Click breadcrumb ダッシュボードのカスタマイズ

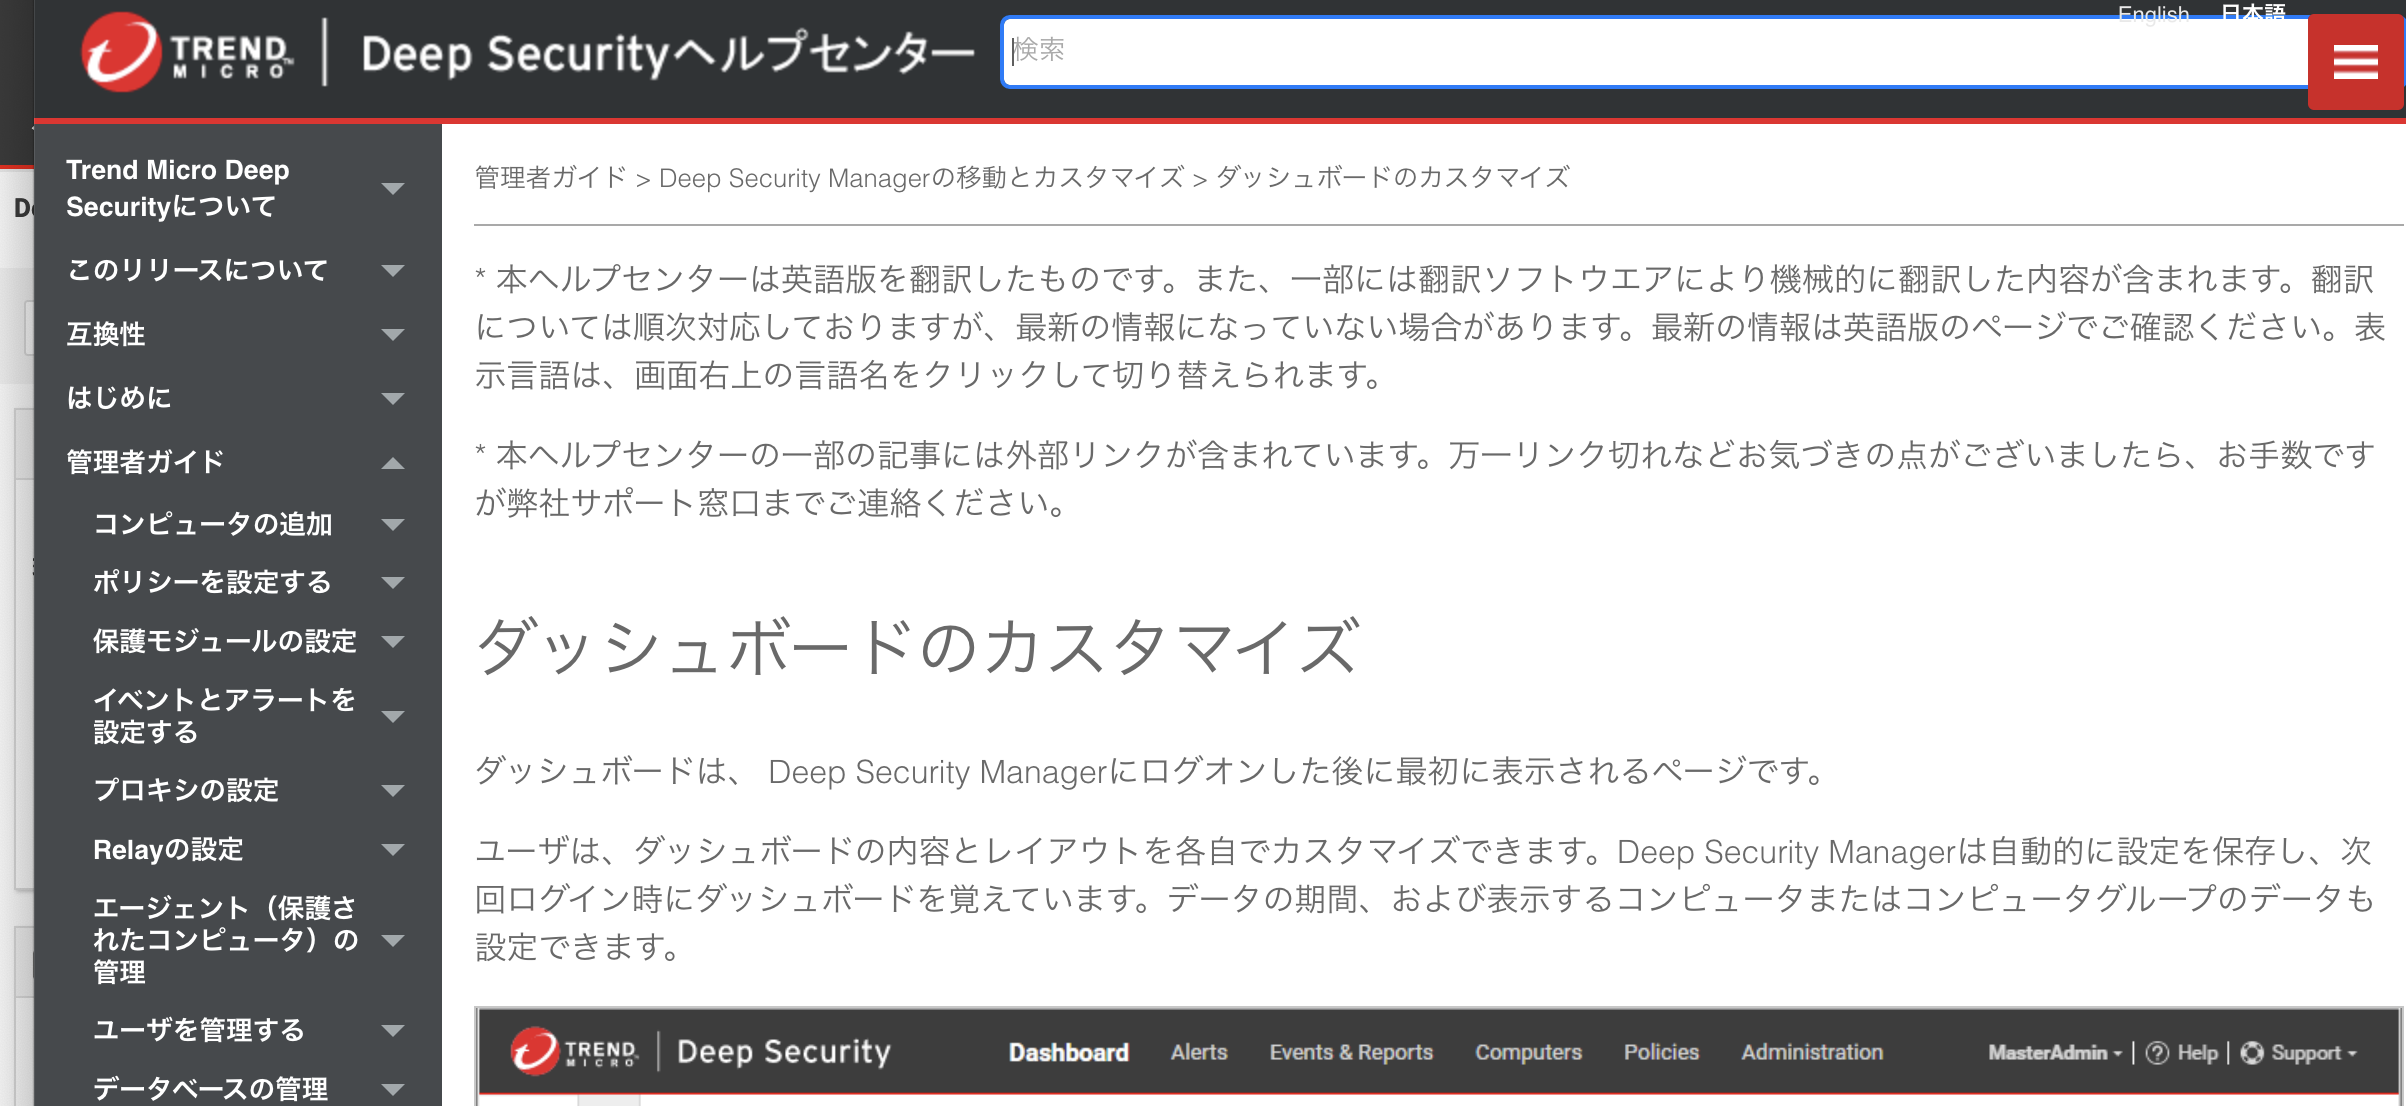[1392, 178]
